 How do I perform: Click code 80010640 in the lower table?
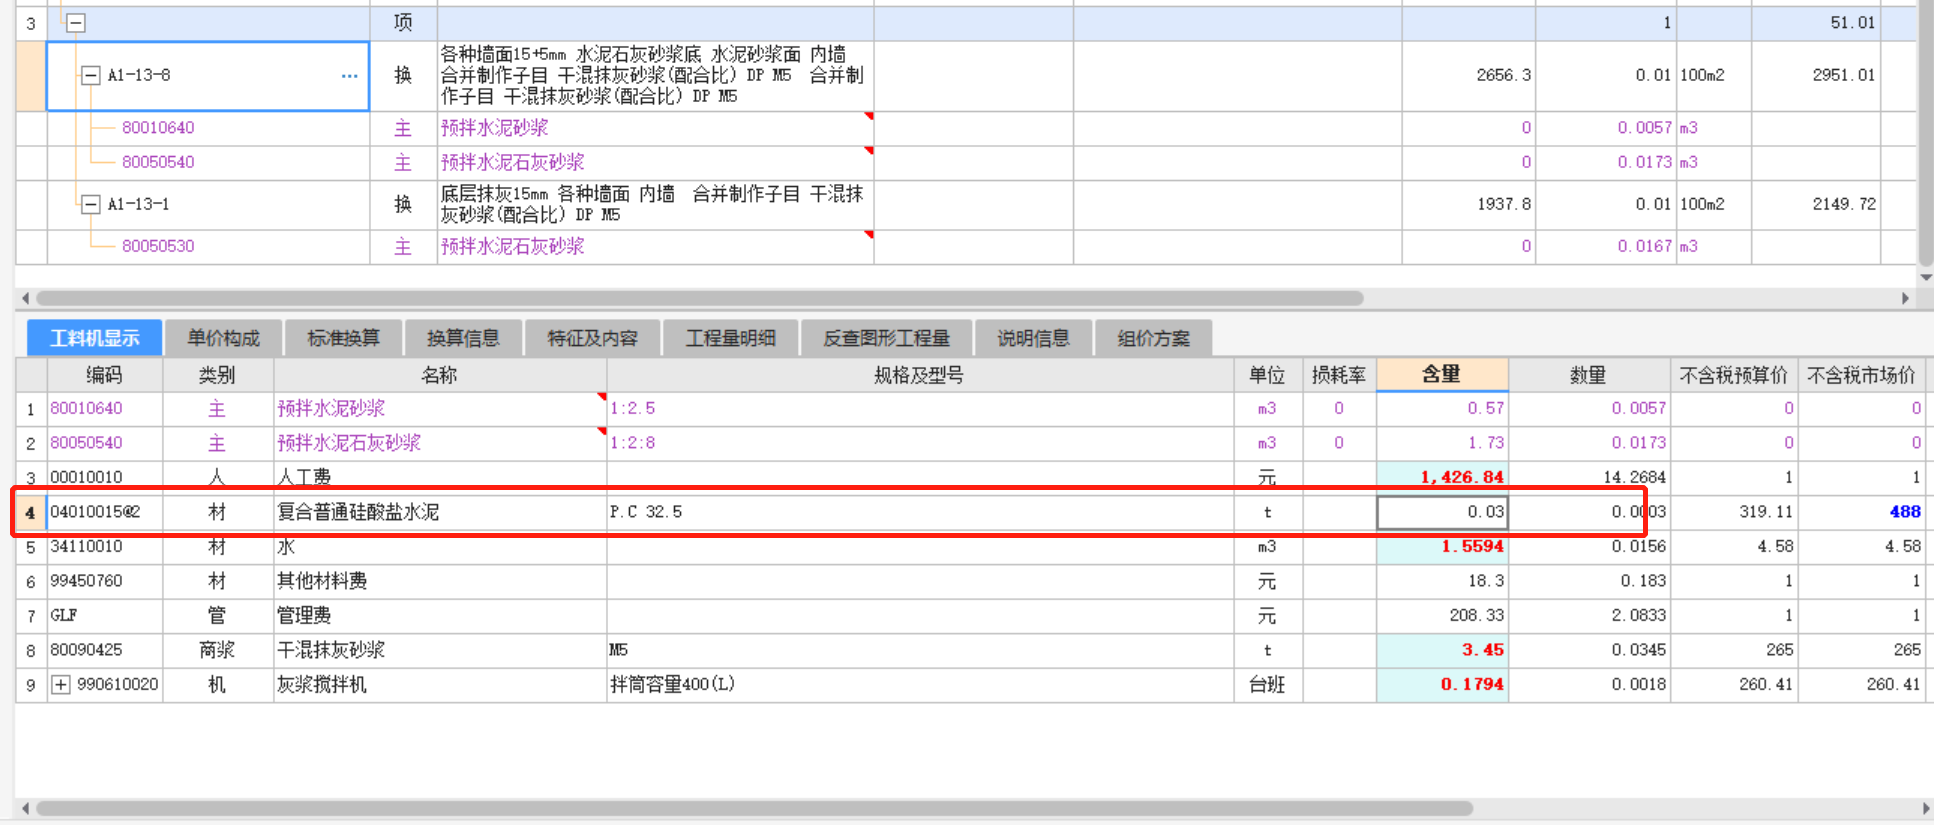(x=86, y=408)
